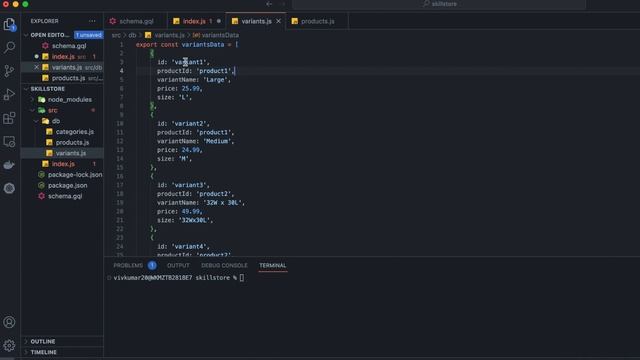Open the Manage gear icon
Viewport: 640px width, 360px height.
(x=9, y=345)
